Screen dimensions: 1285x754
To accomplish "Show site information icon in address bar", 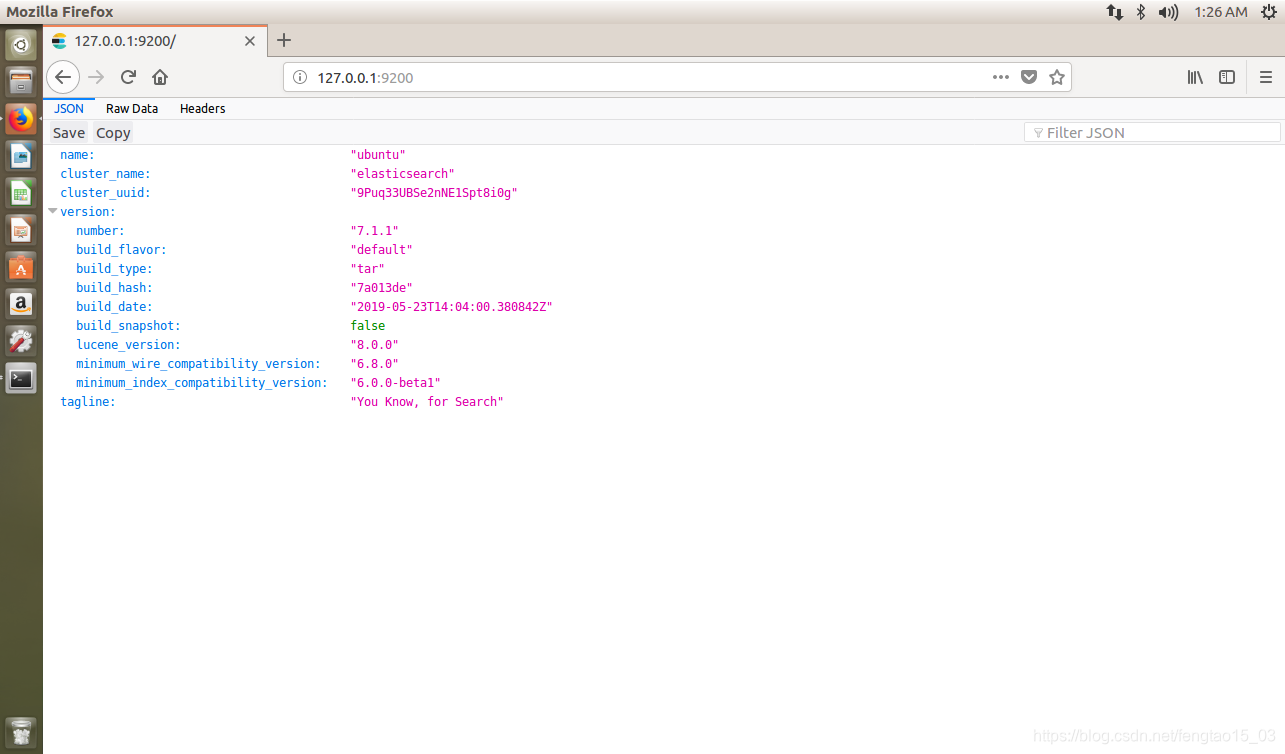I will [301, 77].
